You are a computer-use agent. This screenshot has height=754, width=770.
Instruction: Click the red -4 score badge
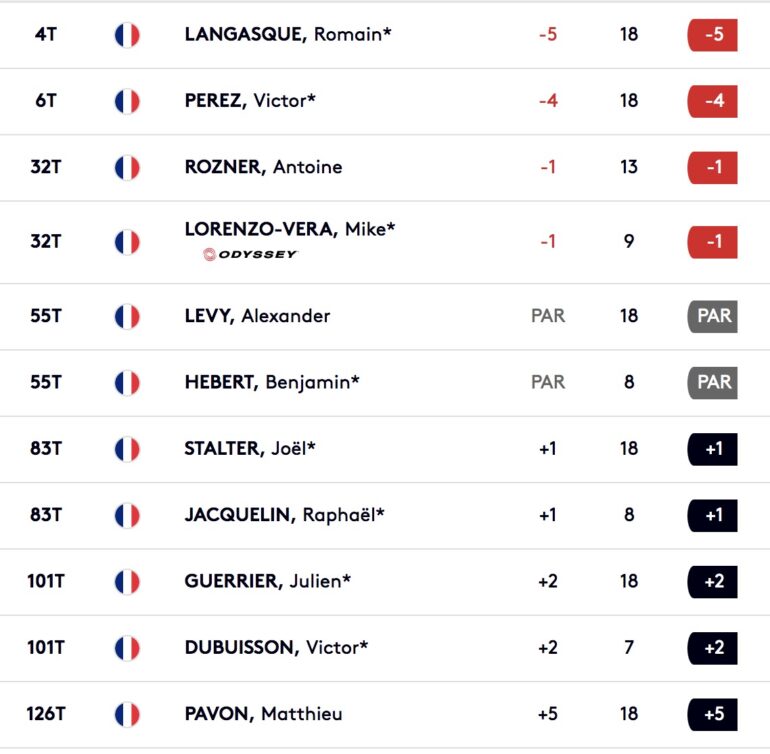[x=712, y=101]
